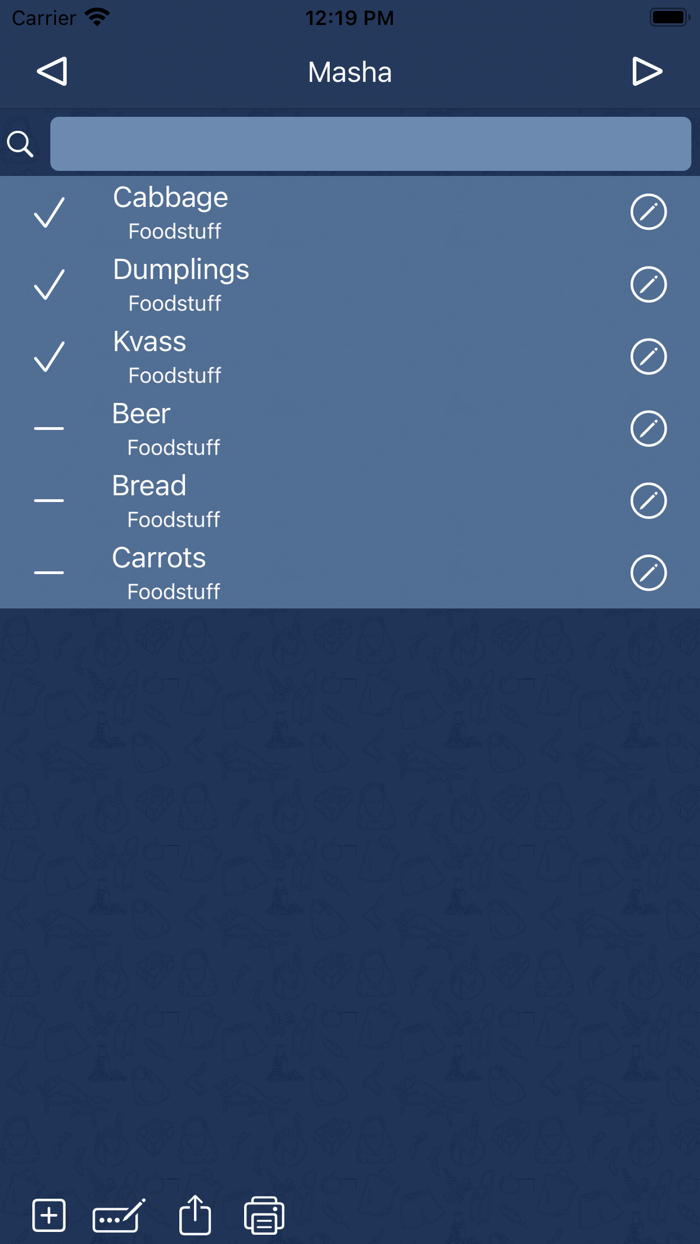Image resolution: width=700 pixels, height=1244 pixels.
Task: Select the Masha list title
Action: 350,71
